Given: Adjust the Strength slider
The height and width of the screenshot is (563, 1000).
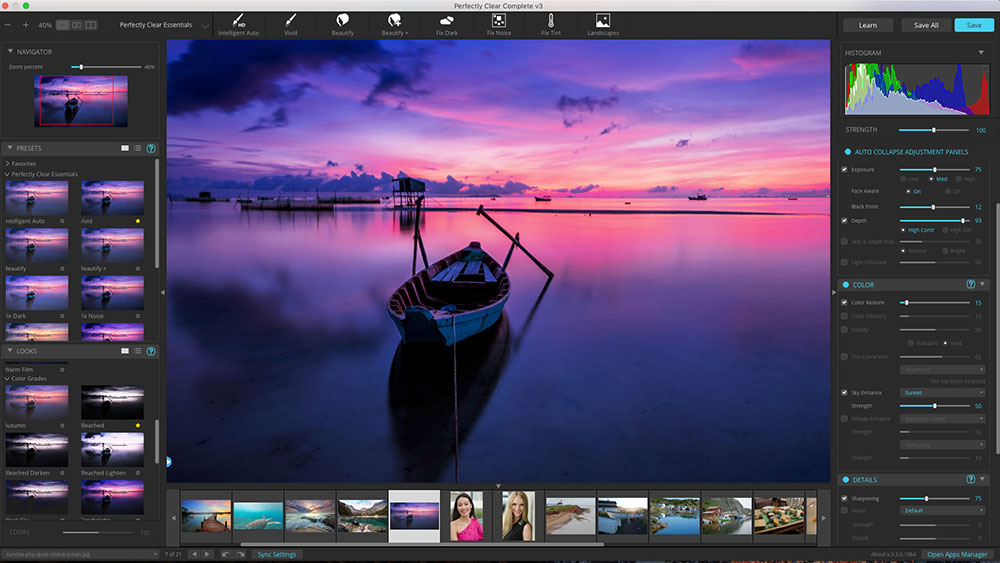Looking at the screenshot, I should pyautogui.click(x=933, y=130).
